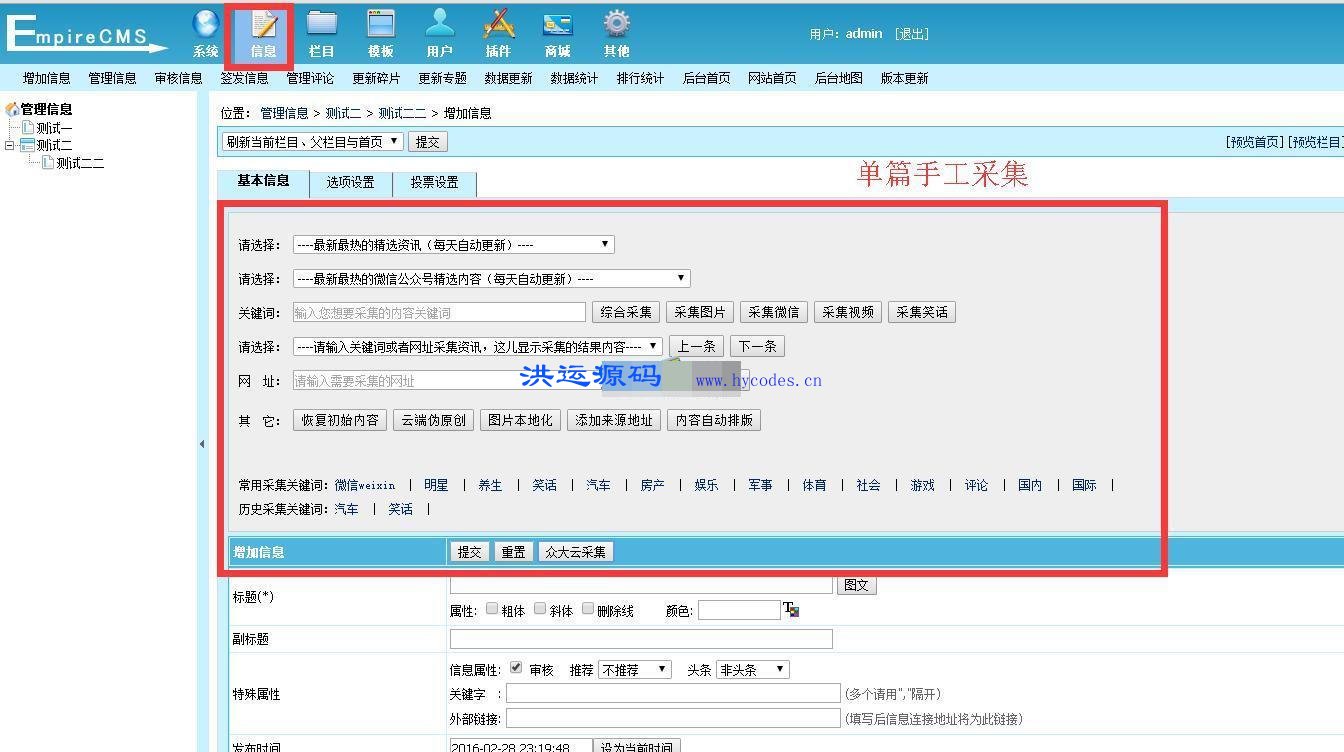Select 测试二二 in the tree

click(x=80, y=163)
